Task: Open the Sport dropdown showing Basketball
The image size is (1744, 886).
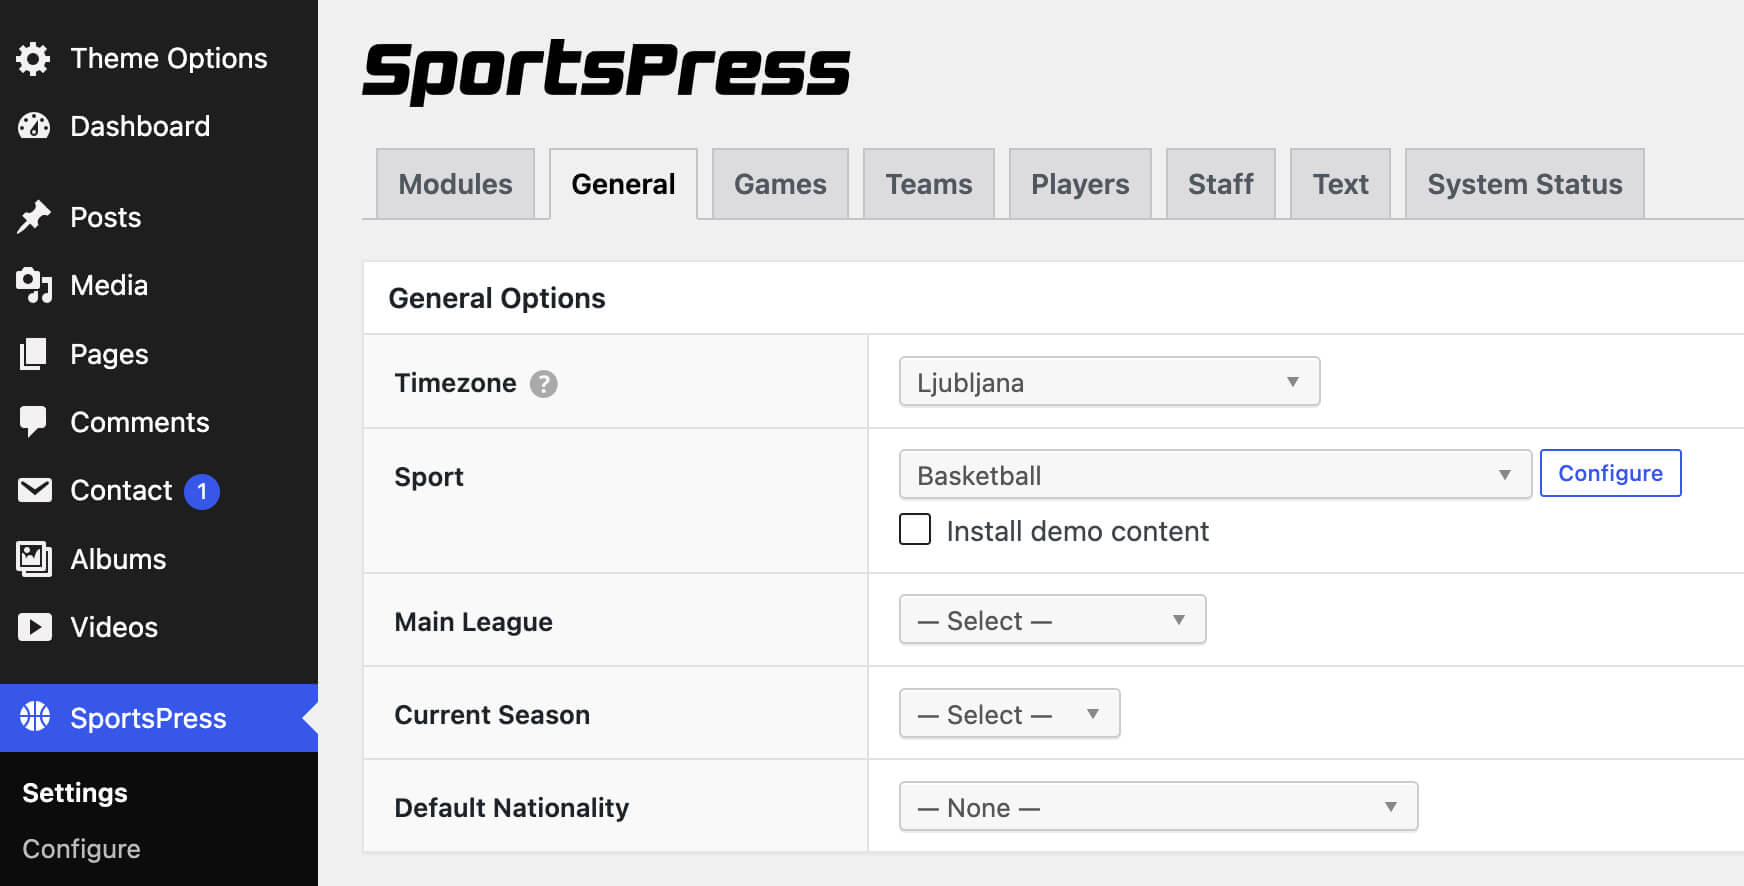Action: 1215,474
